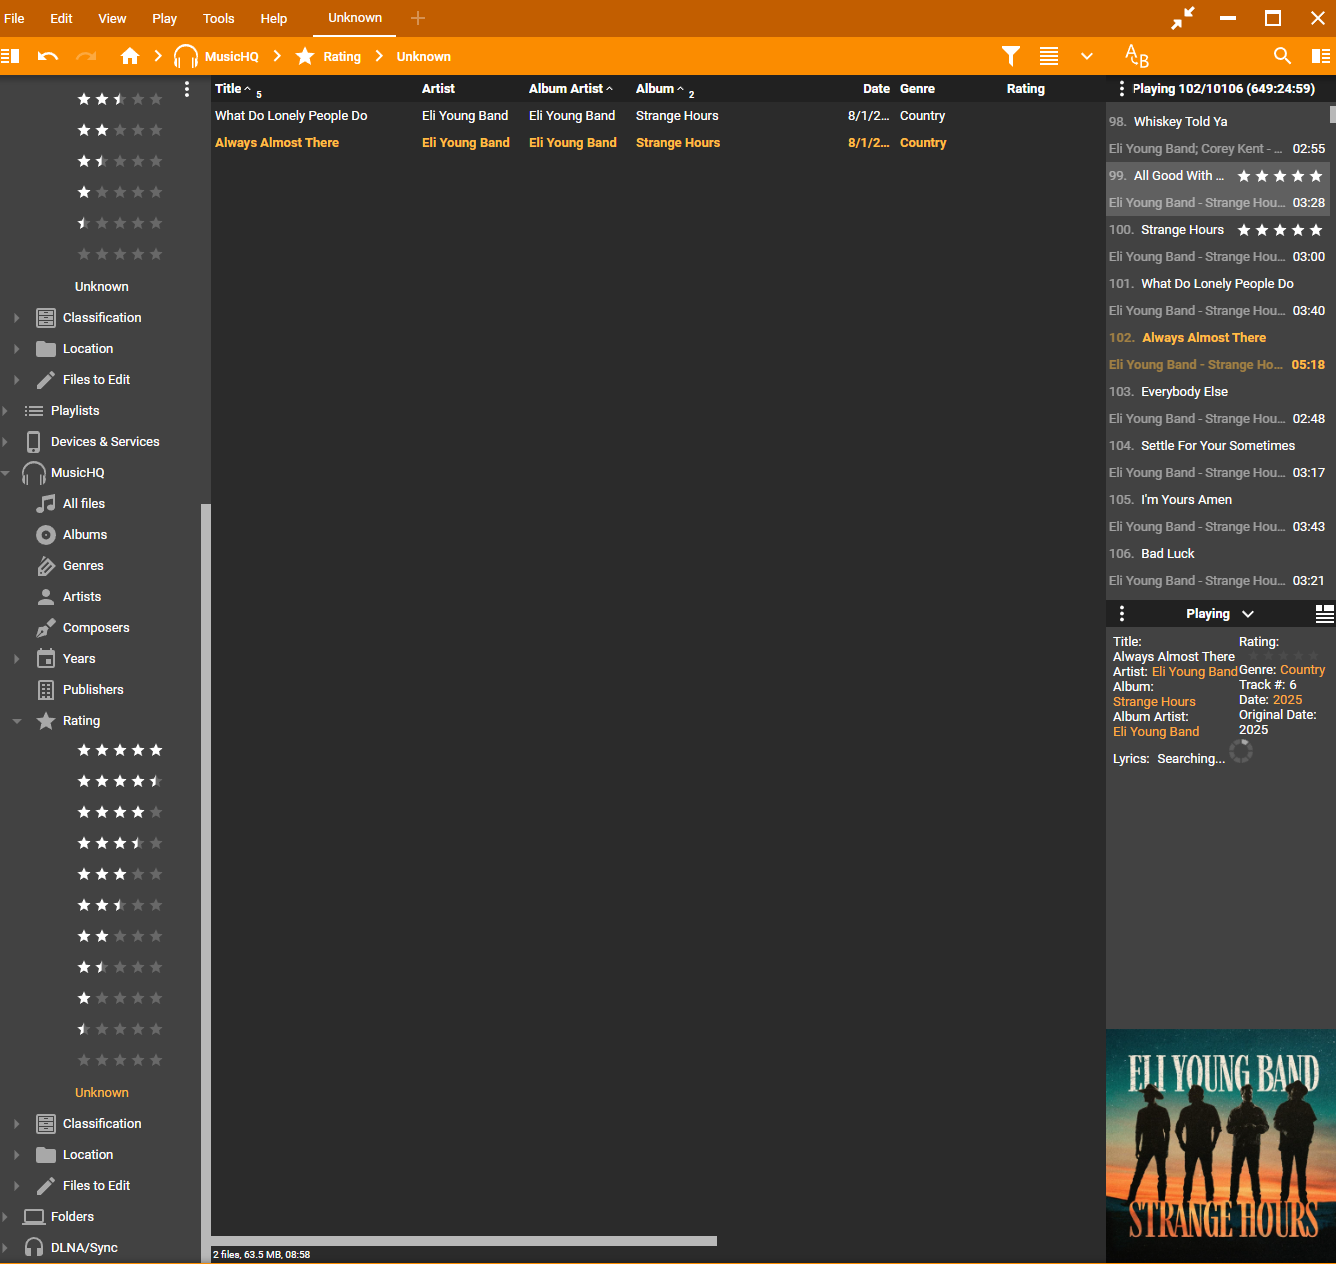Viewport: 1336px width, 1264px height.
Task: Click the Strange Hours album link
Action: point(1154,702)
